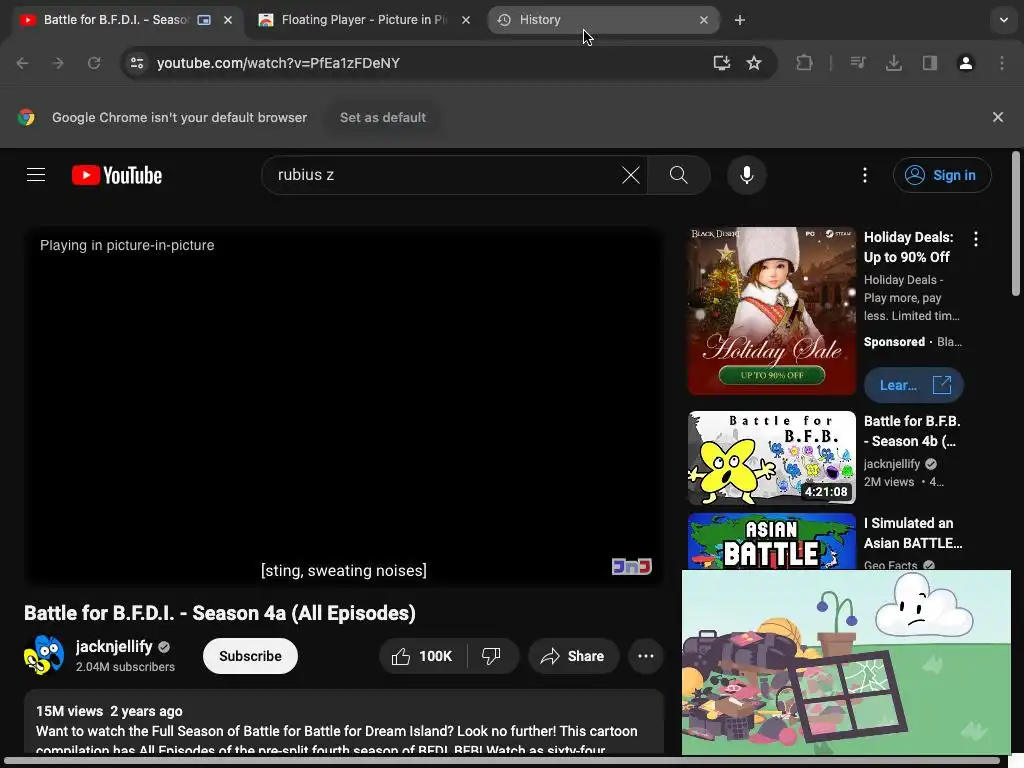Switch to the Battle for B.F.D.I. tab

point(116,20)
